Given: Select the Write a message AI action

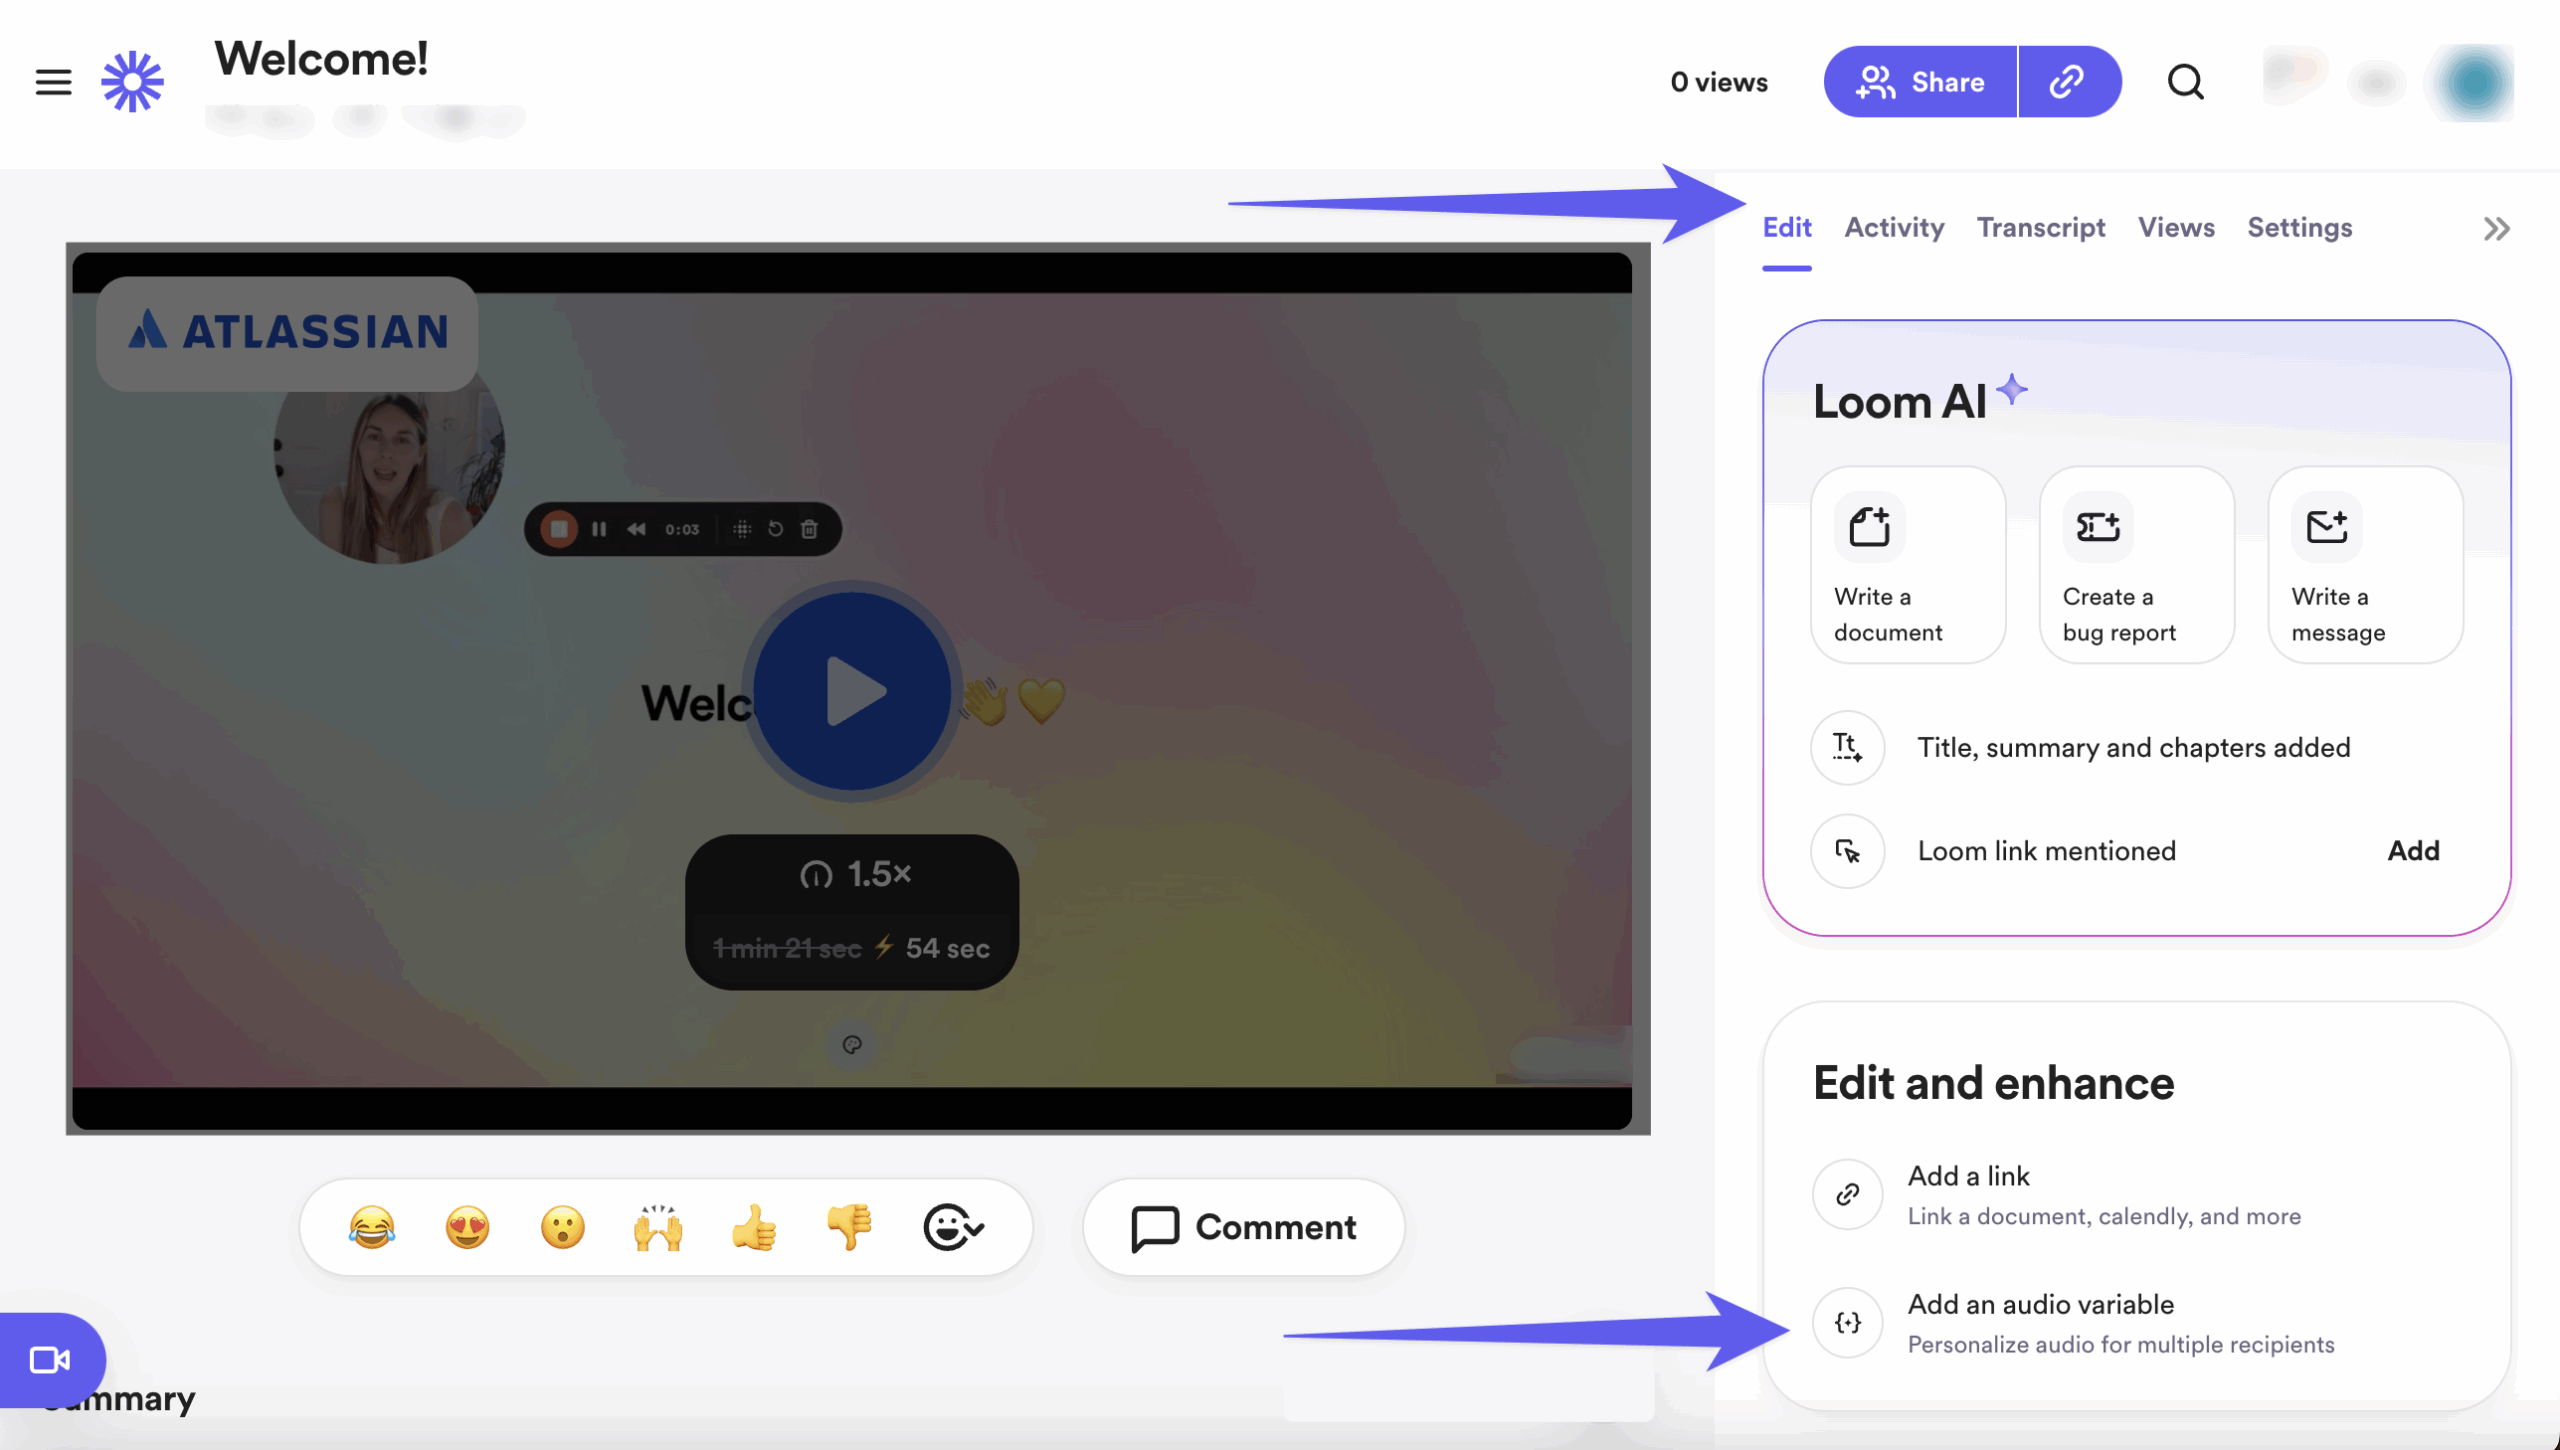Looking at the screenshot, I should point(2364,565).
